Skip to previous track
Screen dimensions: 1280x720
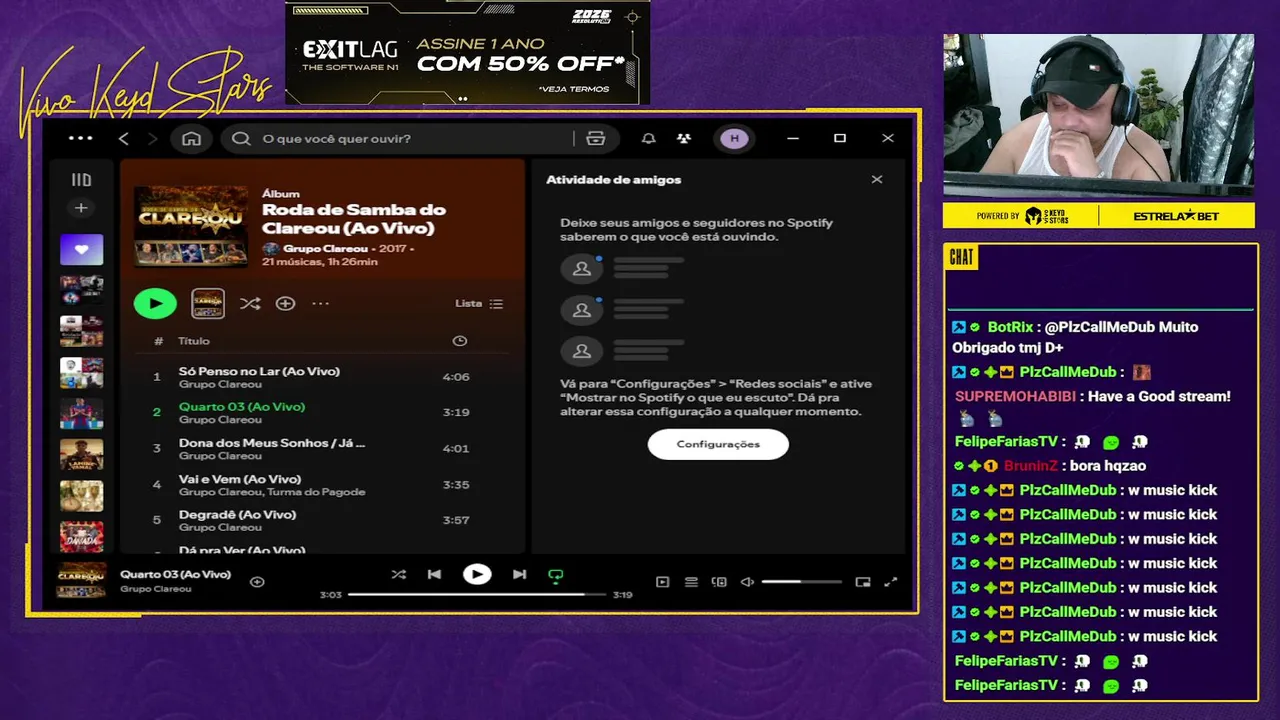pyautogui.click(x=434, y=574)
